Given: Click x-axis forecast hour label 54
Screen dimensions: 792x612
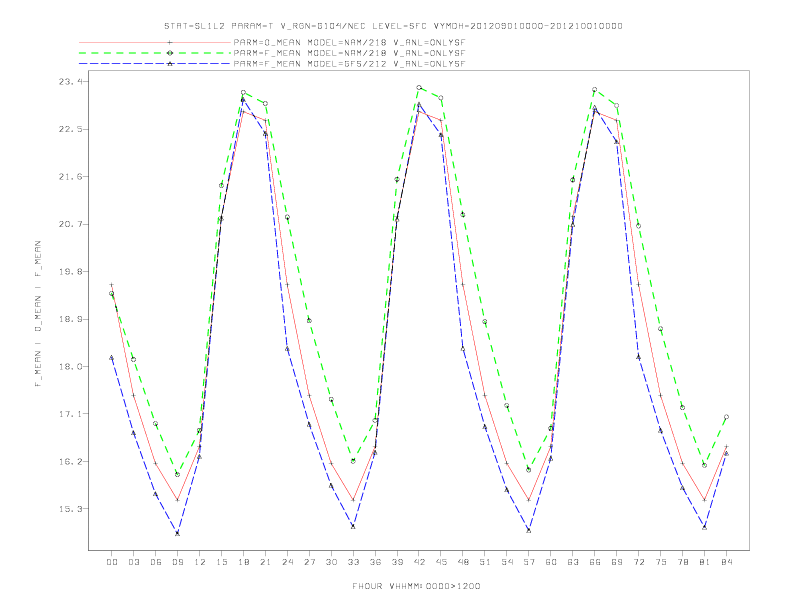Looking at the screenshot, I should click(507, 562).
